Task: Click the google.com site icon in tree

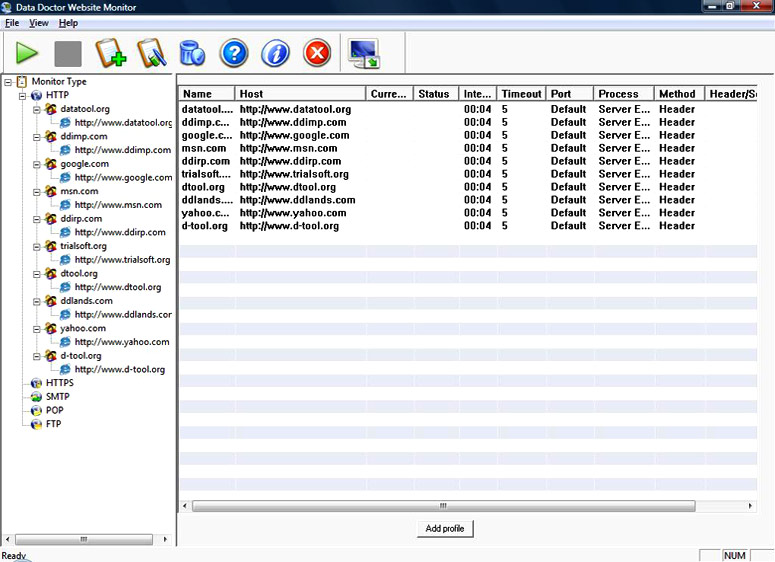Action: tap(51, 164)
